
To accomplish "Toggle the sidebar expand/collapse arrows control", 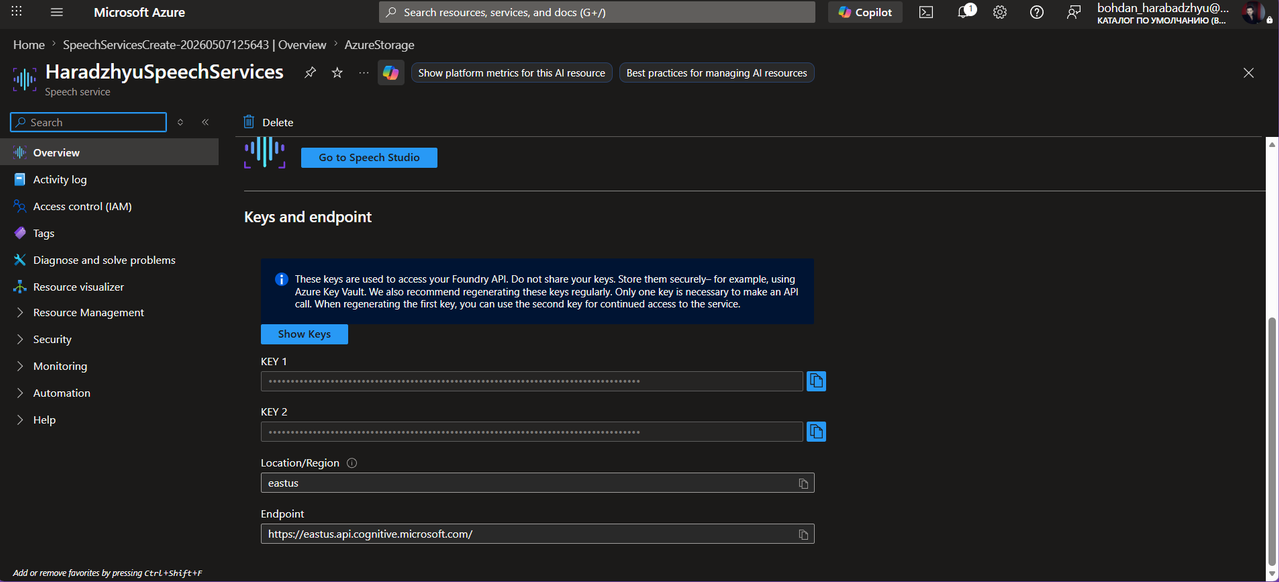I will click(180, 122).
